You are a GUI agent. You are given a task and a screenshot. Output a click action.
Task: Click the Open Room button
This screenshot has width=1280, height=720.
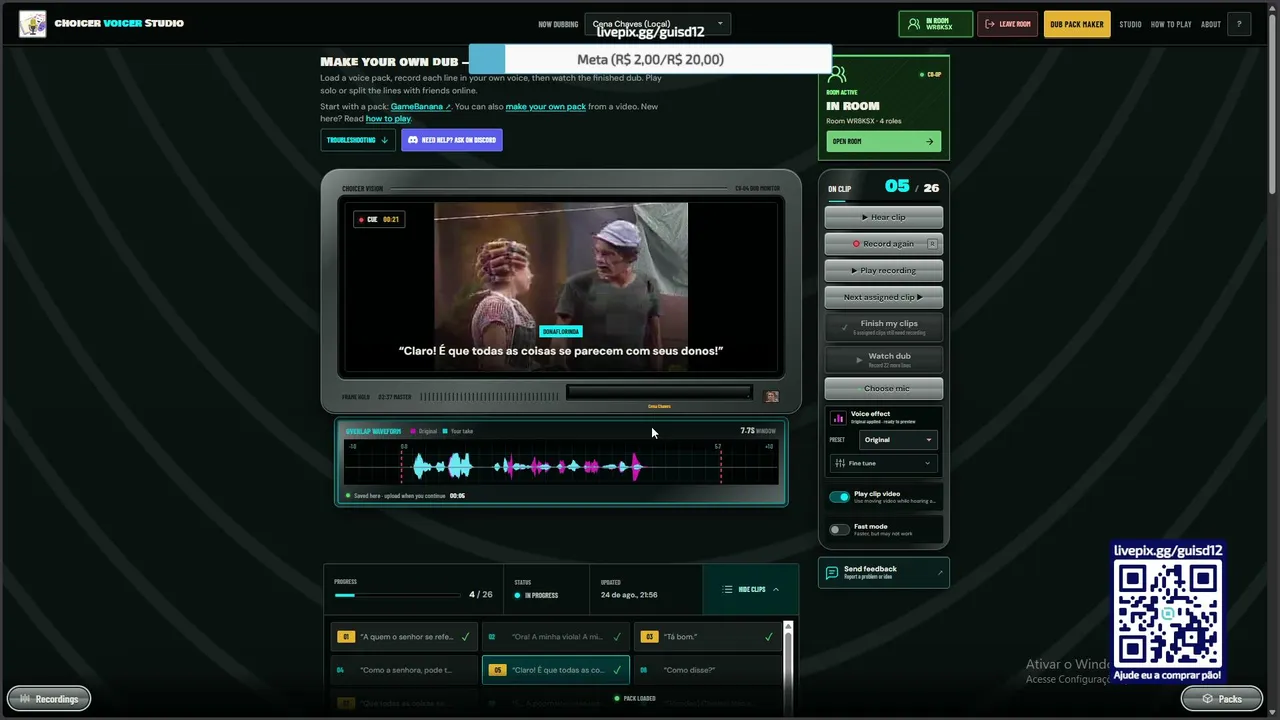(x=884, y=142)
